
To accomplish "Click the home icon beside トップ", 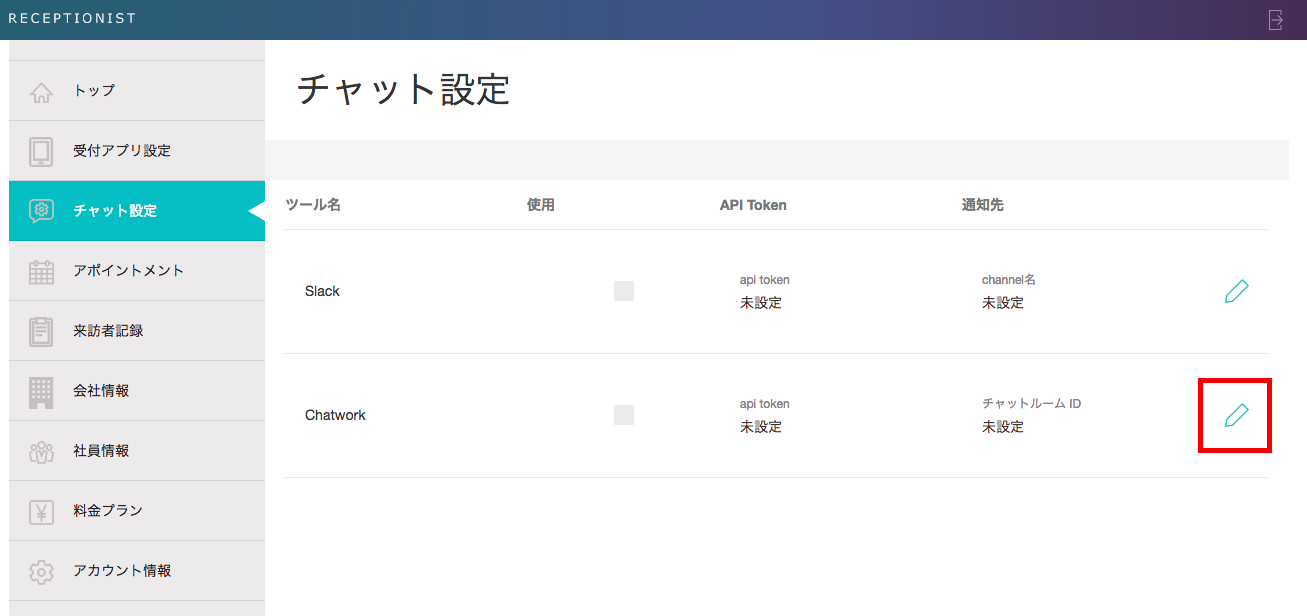I will point(41,91).
